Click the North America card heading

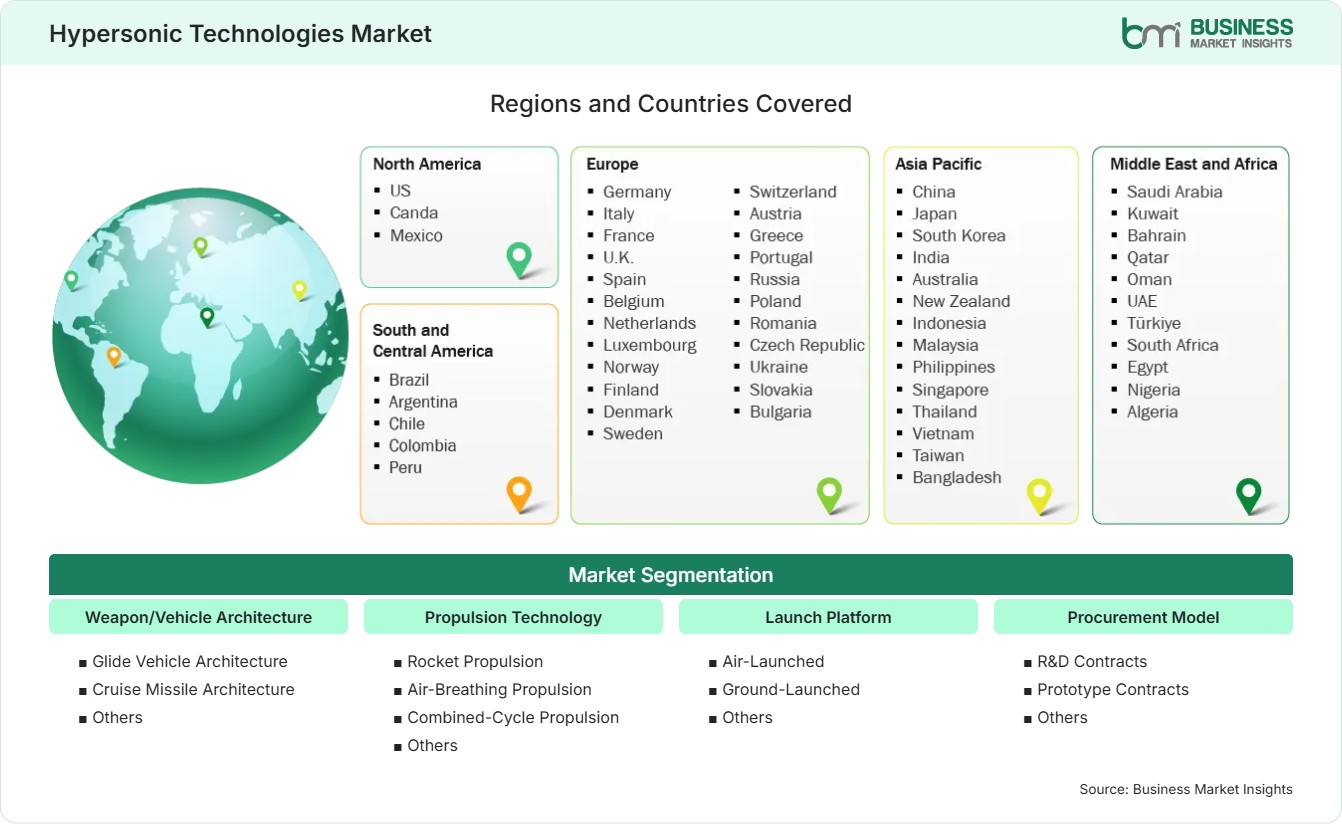pos(427,164)
